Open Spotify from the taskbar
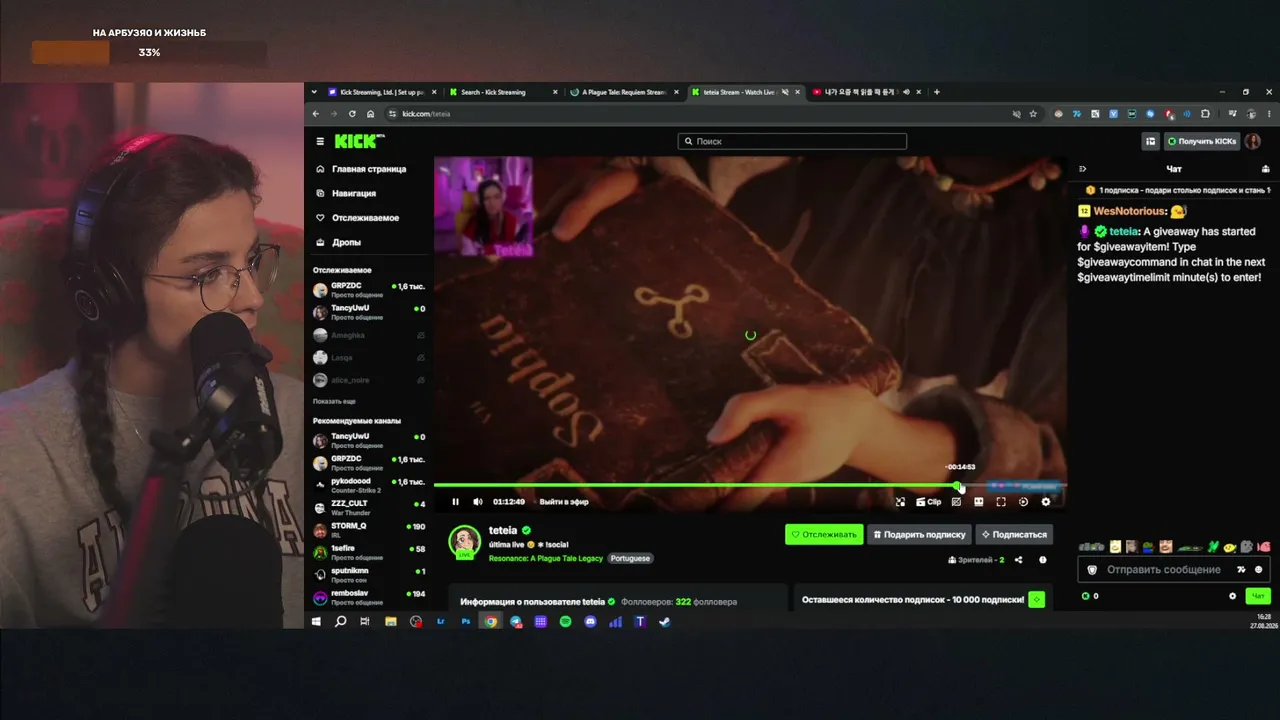Screen dimensions: 1280x720 coord(565,621)
